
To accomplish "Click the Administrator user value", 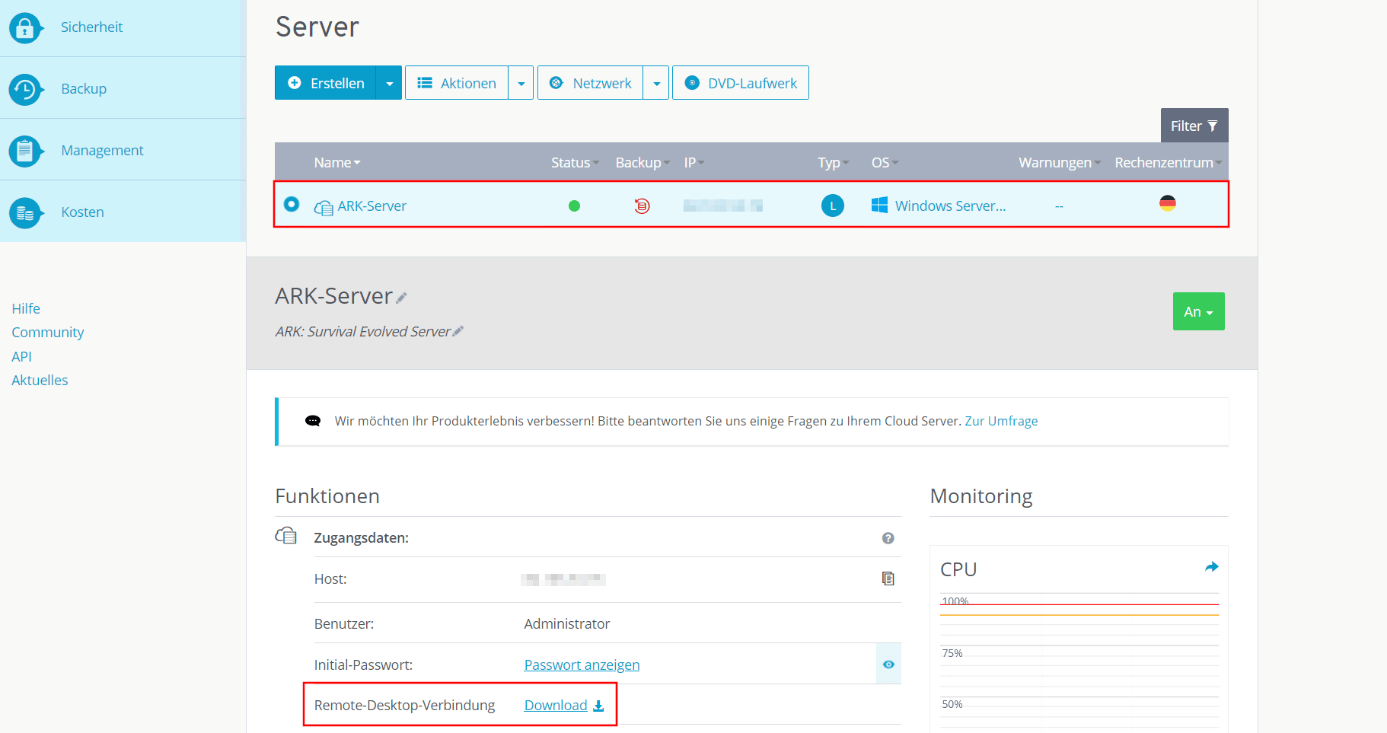I will tap(567, 623).
